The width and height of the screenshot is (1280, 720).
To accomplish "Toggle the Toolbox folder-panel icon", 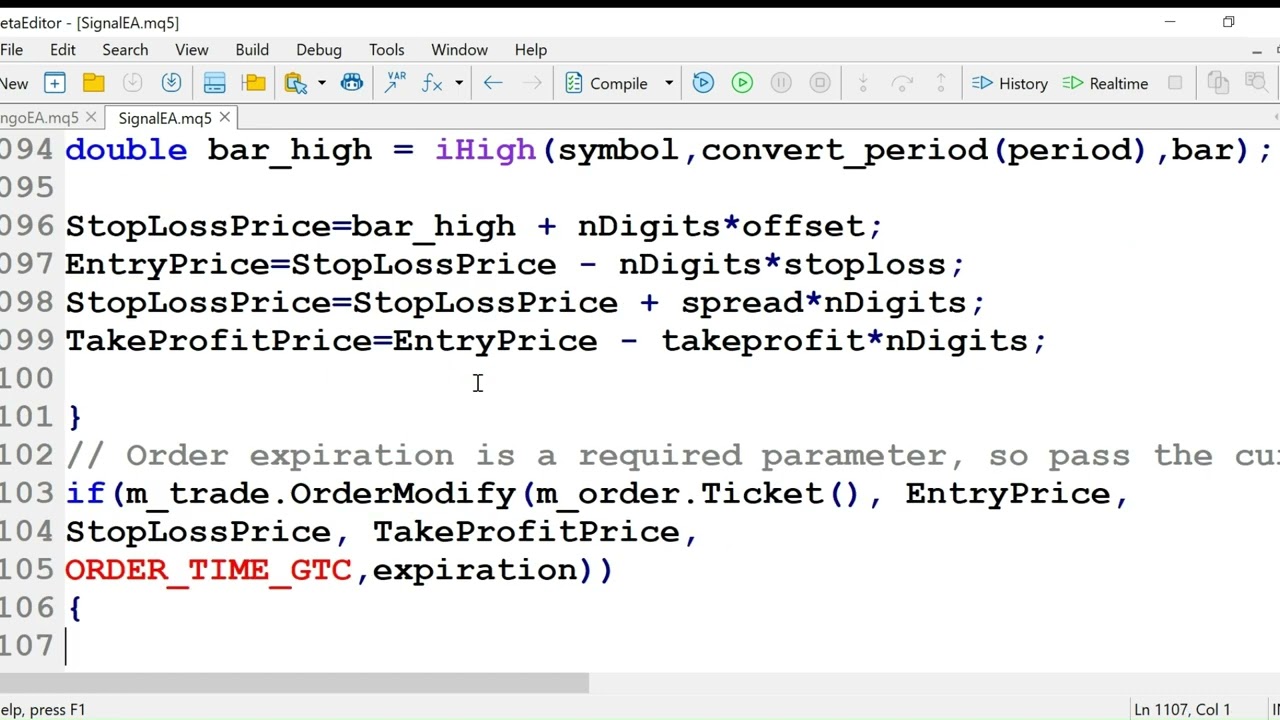I will [x=254, y=83].
